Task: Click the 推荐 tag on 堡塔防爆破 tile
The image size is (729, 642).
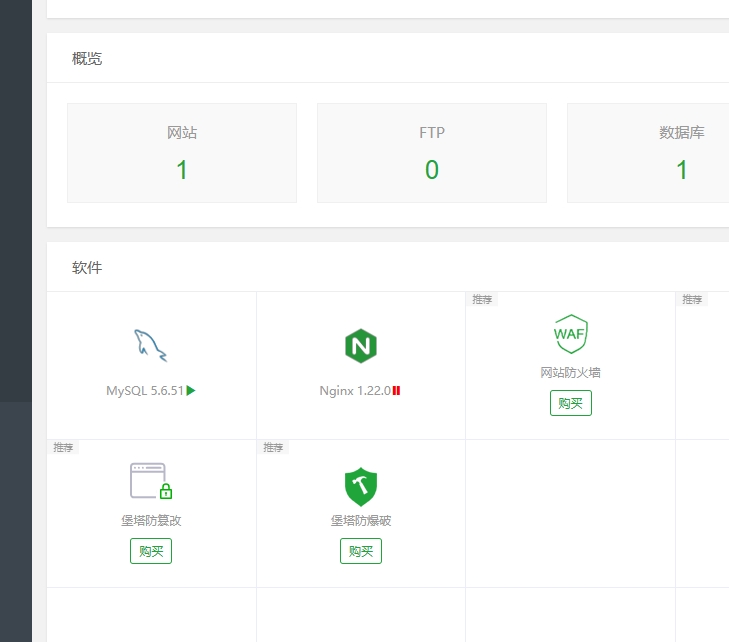Action: (273, 447)
